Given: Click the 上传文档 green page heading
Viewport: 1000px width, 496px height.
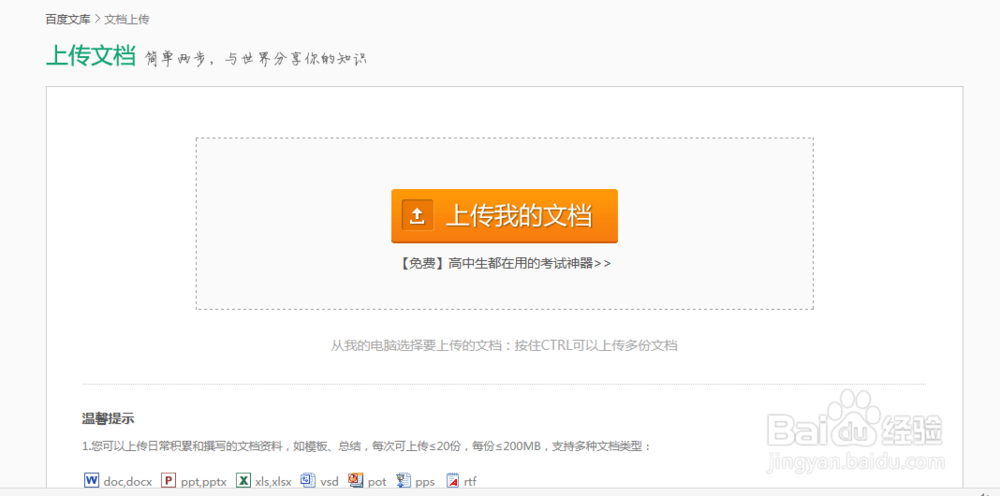Looking at the screenshot, I should (x=91, y=56).
